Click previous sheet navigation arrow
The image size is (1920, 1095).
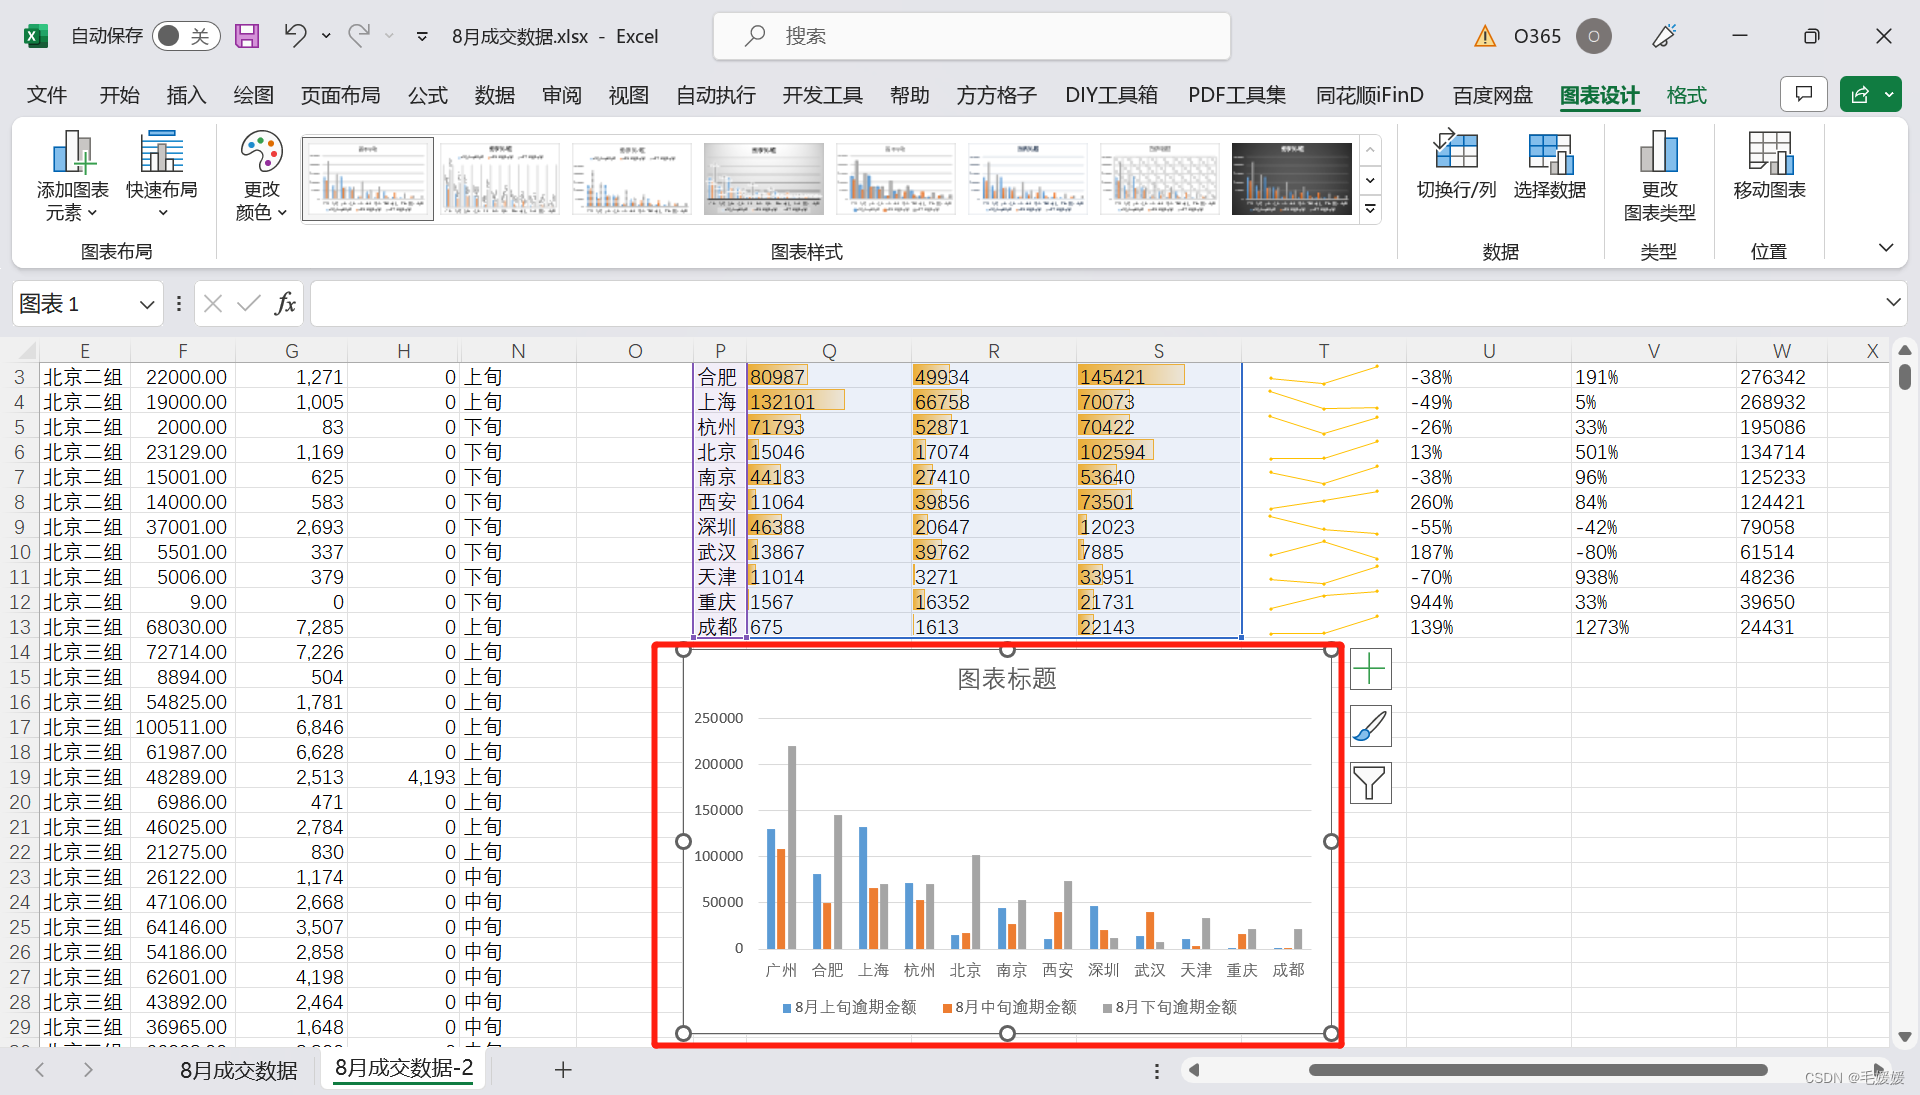click(x=40, y=1070)
